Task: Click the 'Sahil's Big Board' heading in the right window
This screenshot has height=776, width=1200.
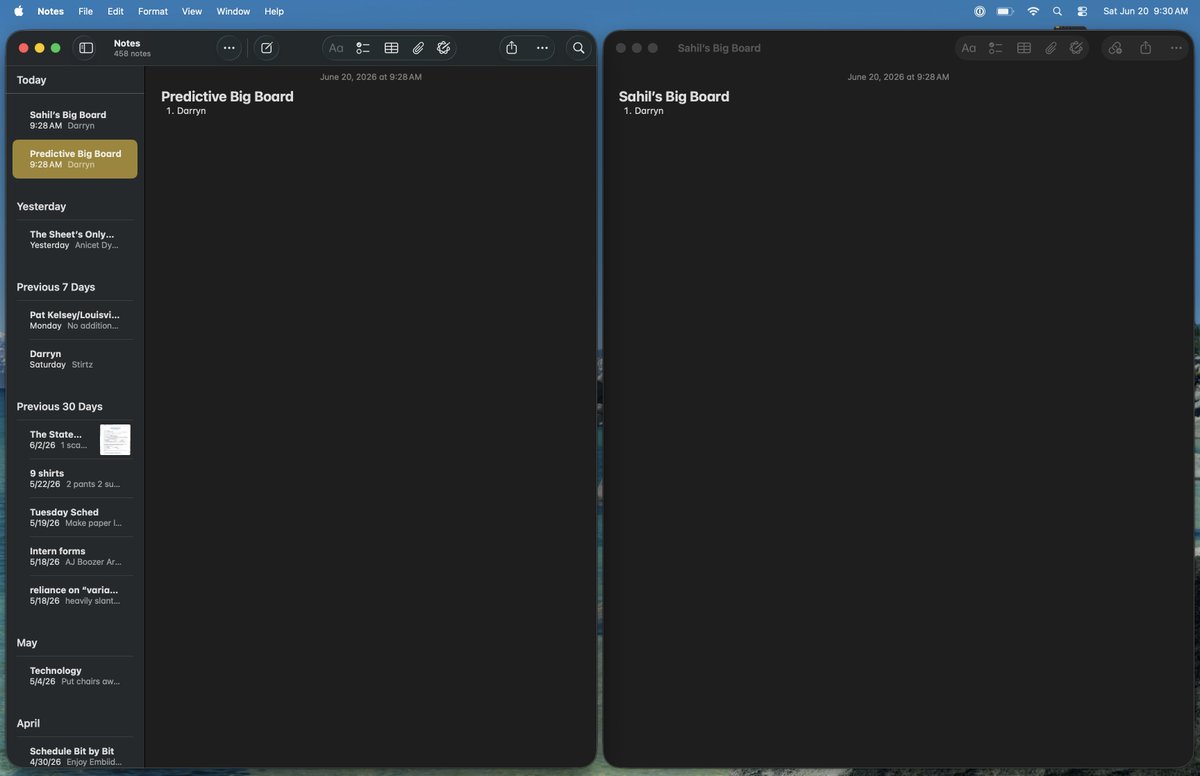Action: click(674, 97)
